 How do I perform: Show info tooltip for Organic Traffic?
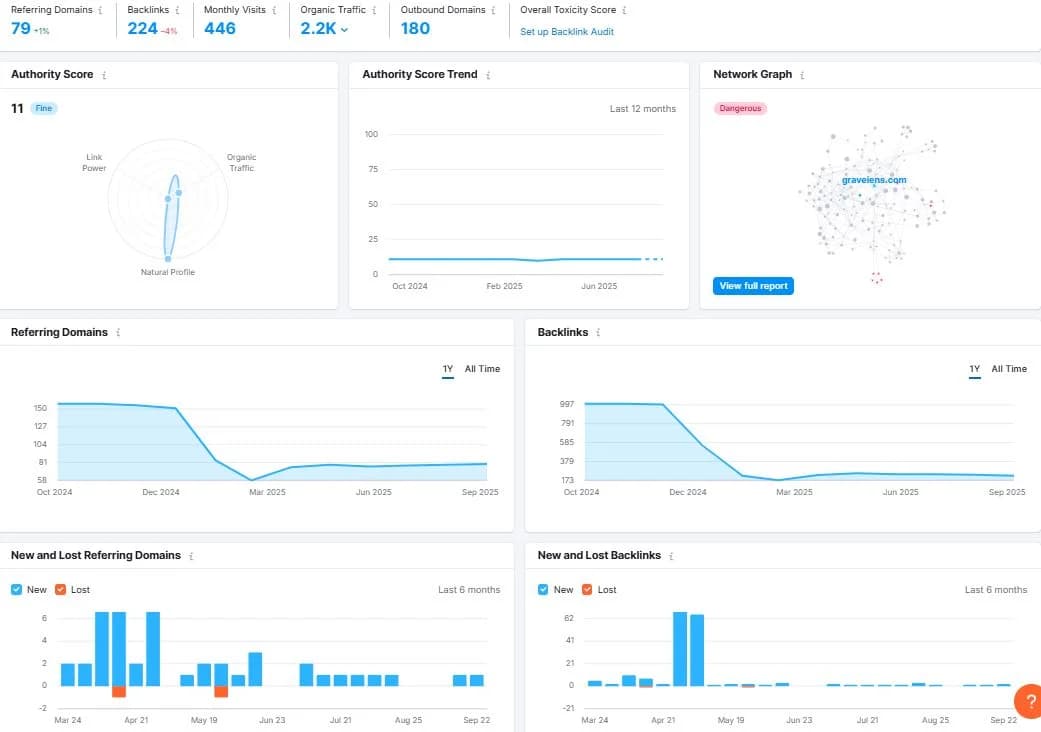point(374,10)
